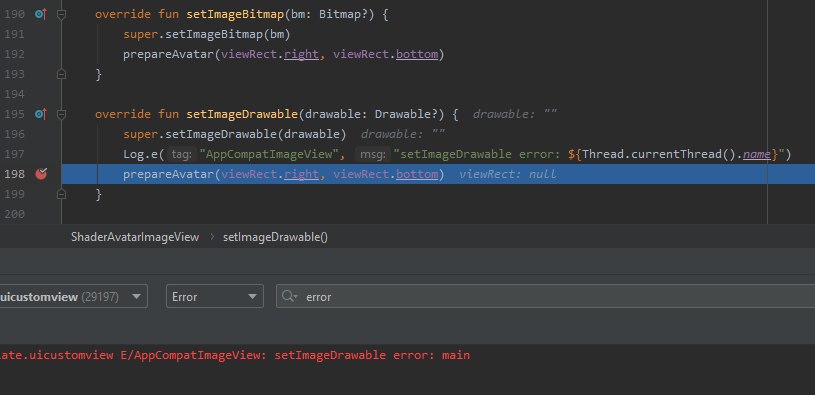
Task: Click the override gutter icon on line 195
Action: pos(41,114)
